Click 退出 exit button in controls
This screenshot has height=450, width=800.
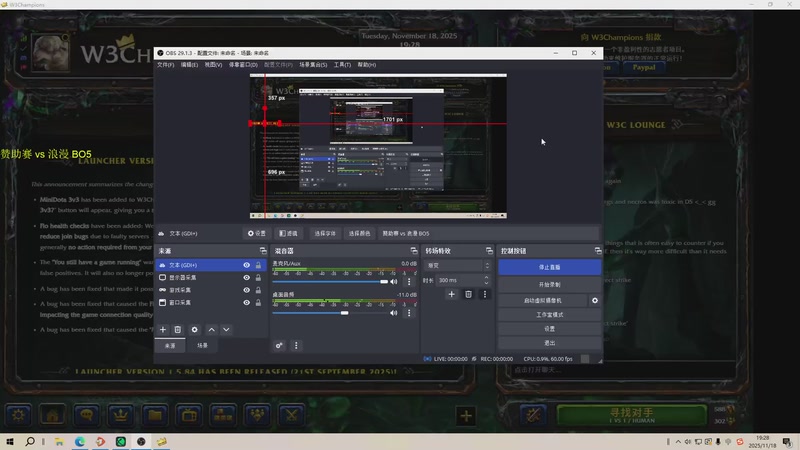coord(549,343)
